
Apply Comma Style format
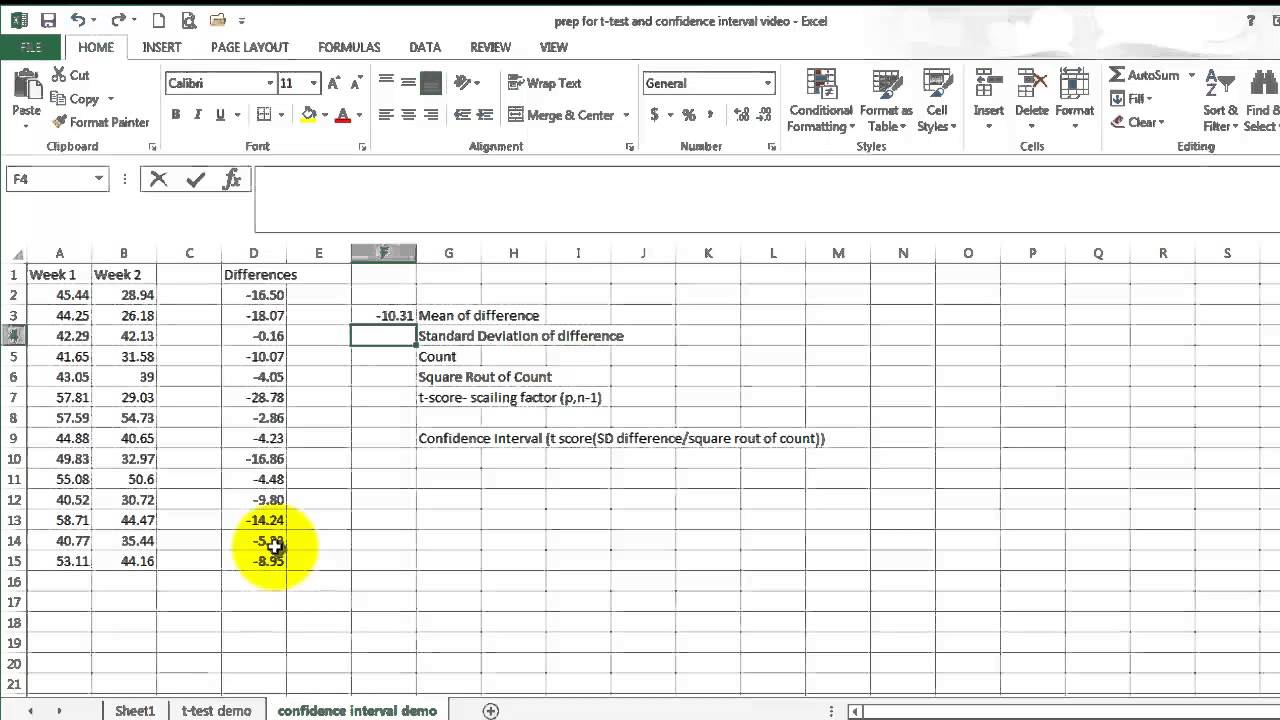[712, 115]
